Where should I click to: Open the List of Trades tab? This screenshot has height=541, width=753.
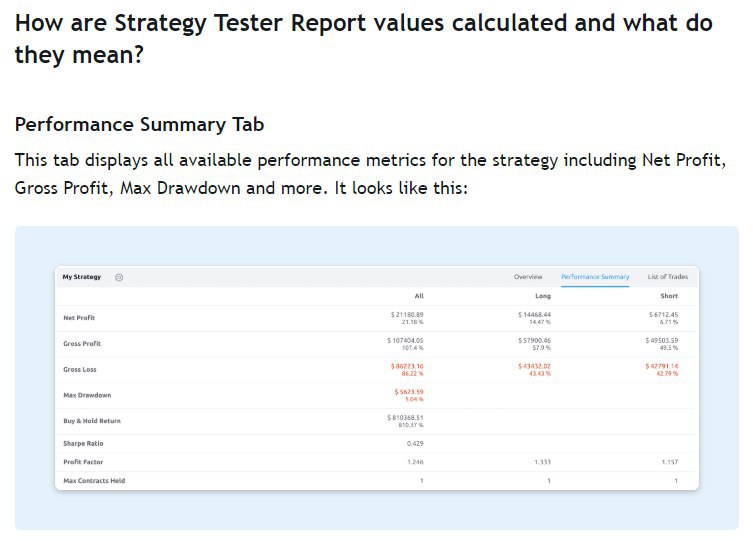pyautogui.click(x=667, y=277)
